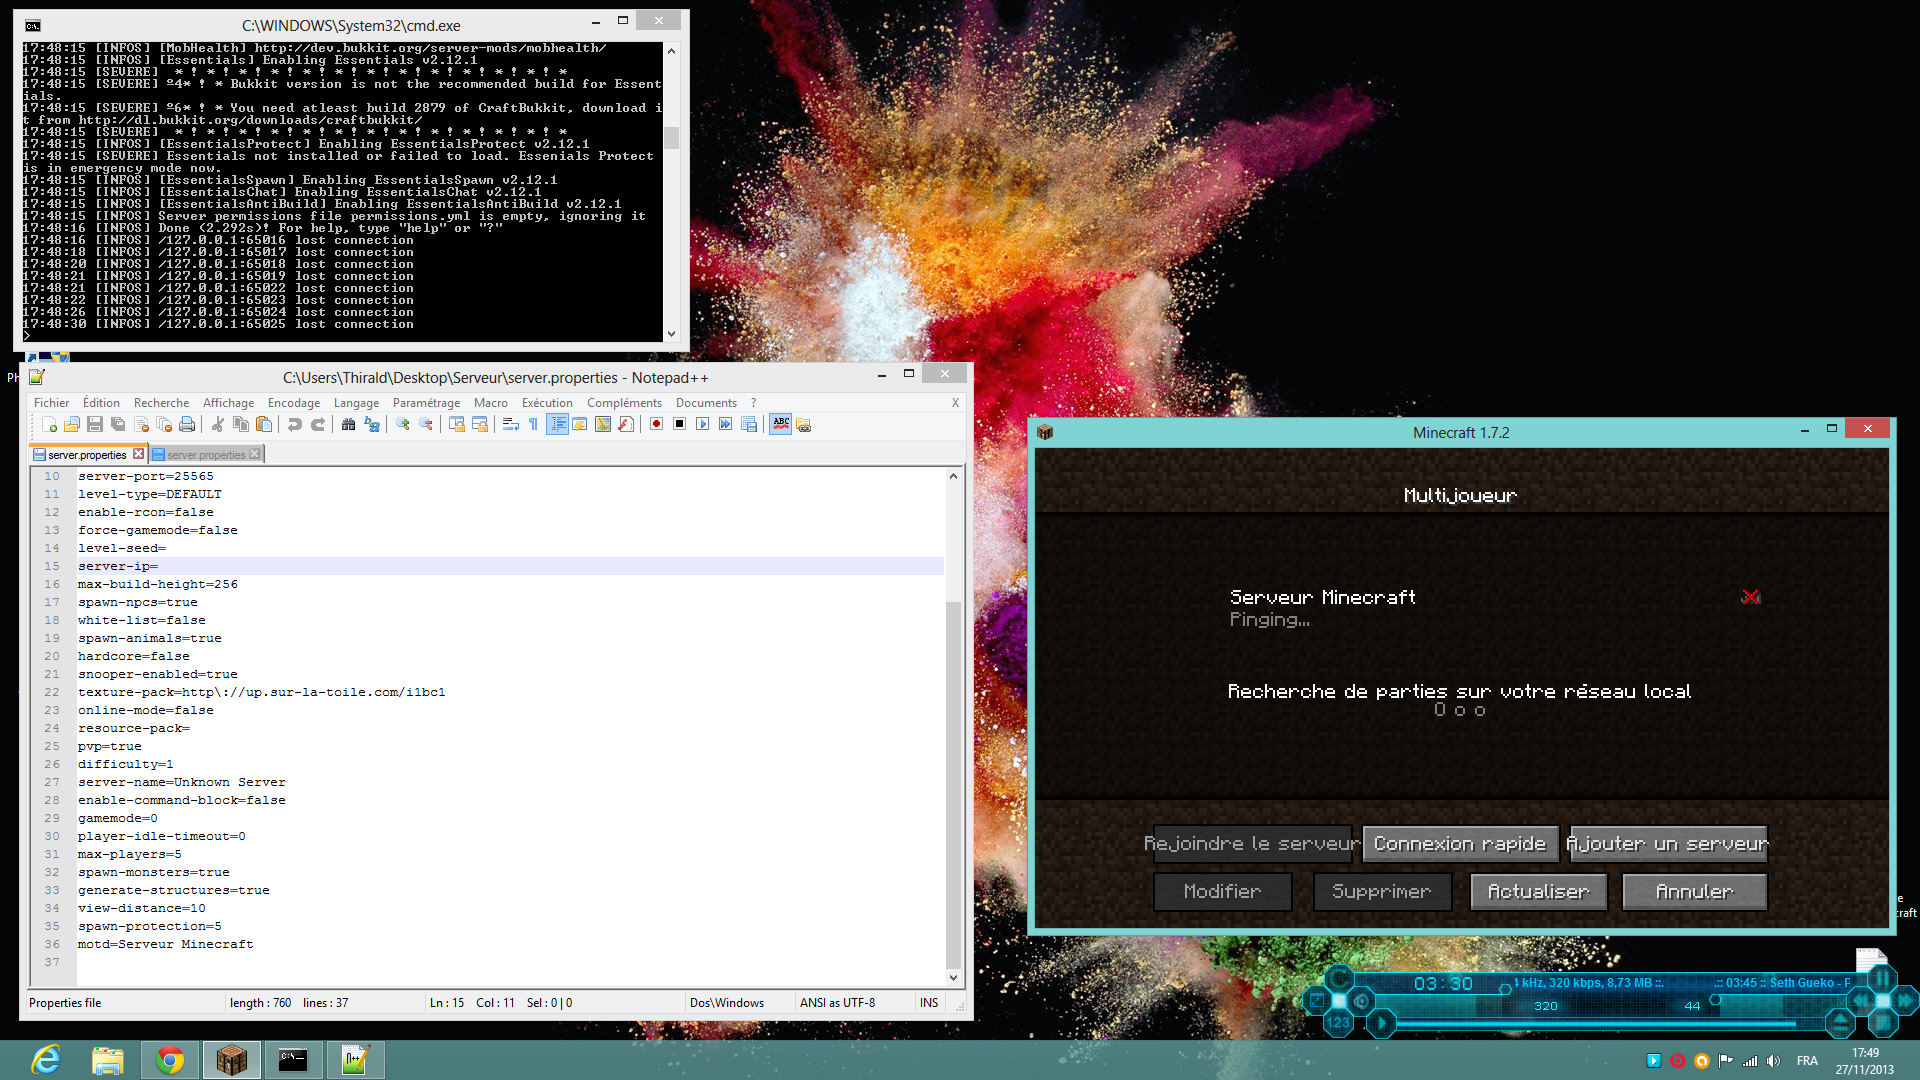This screenshot has width=1920, height=1080.
Task: Click the Save recorded macro icon
Action: pyautogui.click(x=749, y=424)
